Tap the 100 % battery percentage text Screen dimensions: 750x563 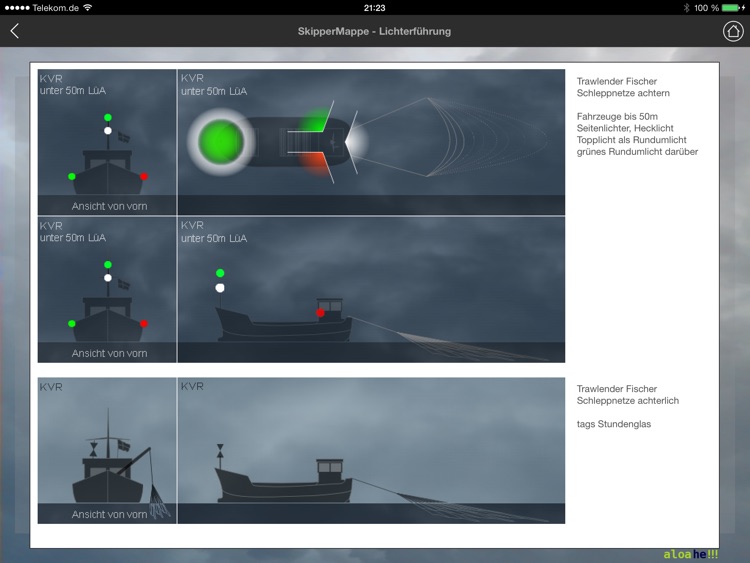[706, 8]
